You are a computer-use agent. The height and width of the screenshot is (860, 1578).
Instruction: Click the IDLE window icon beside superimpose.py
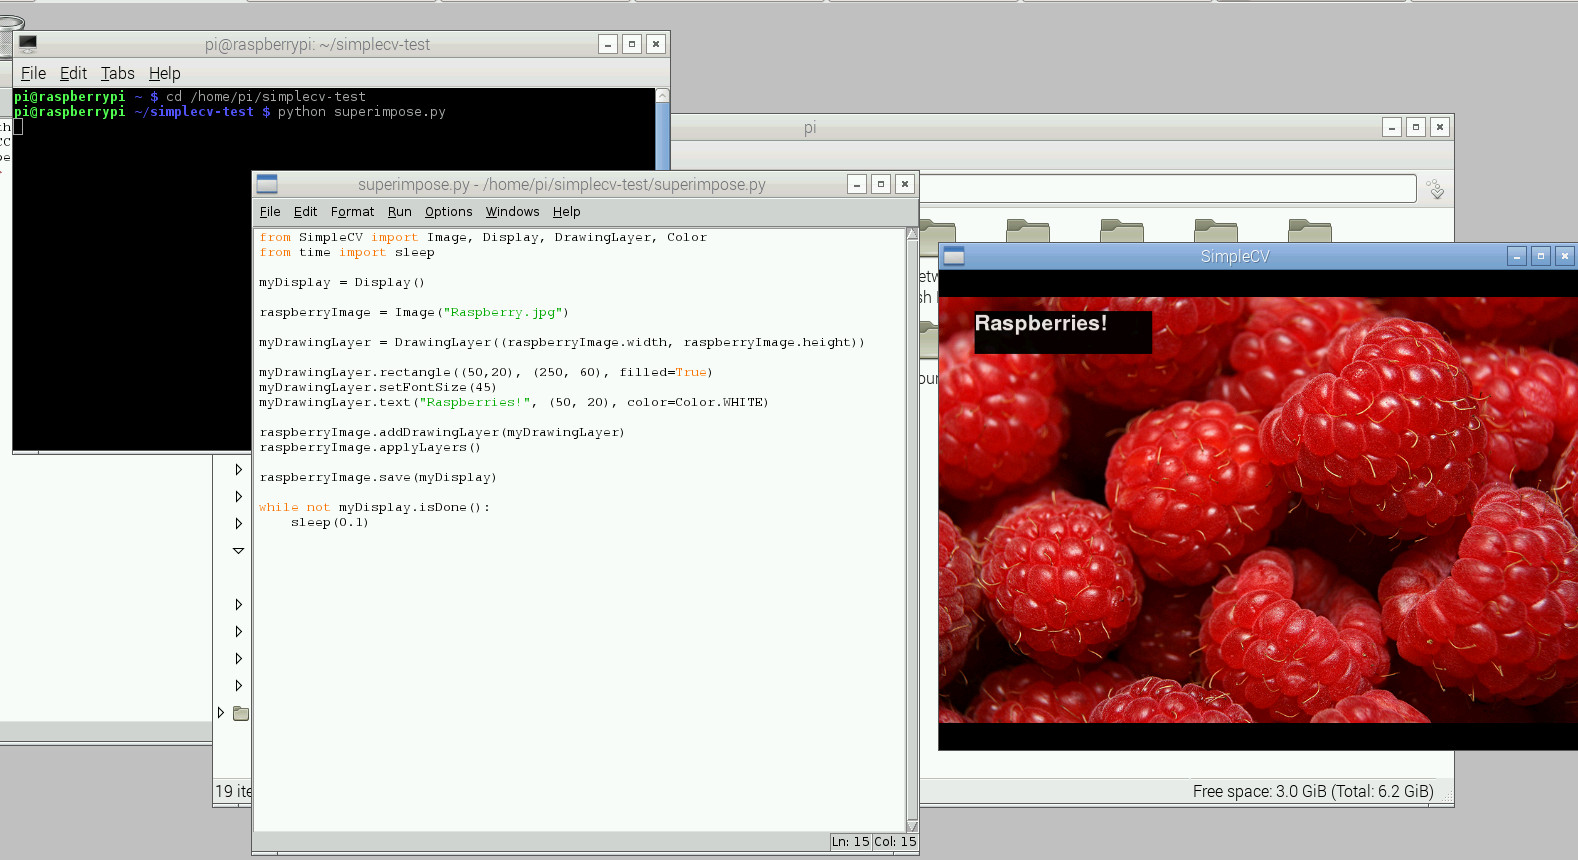tap(267, 184)
